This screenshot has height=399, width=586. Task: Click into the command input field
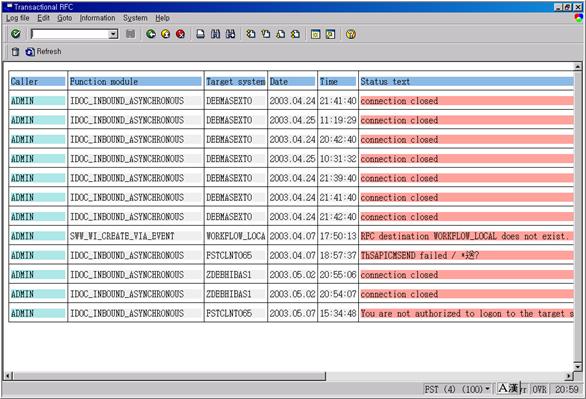pyautogui.click(x=70, y=34)
